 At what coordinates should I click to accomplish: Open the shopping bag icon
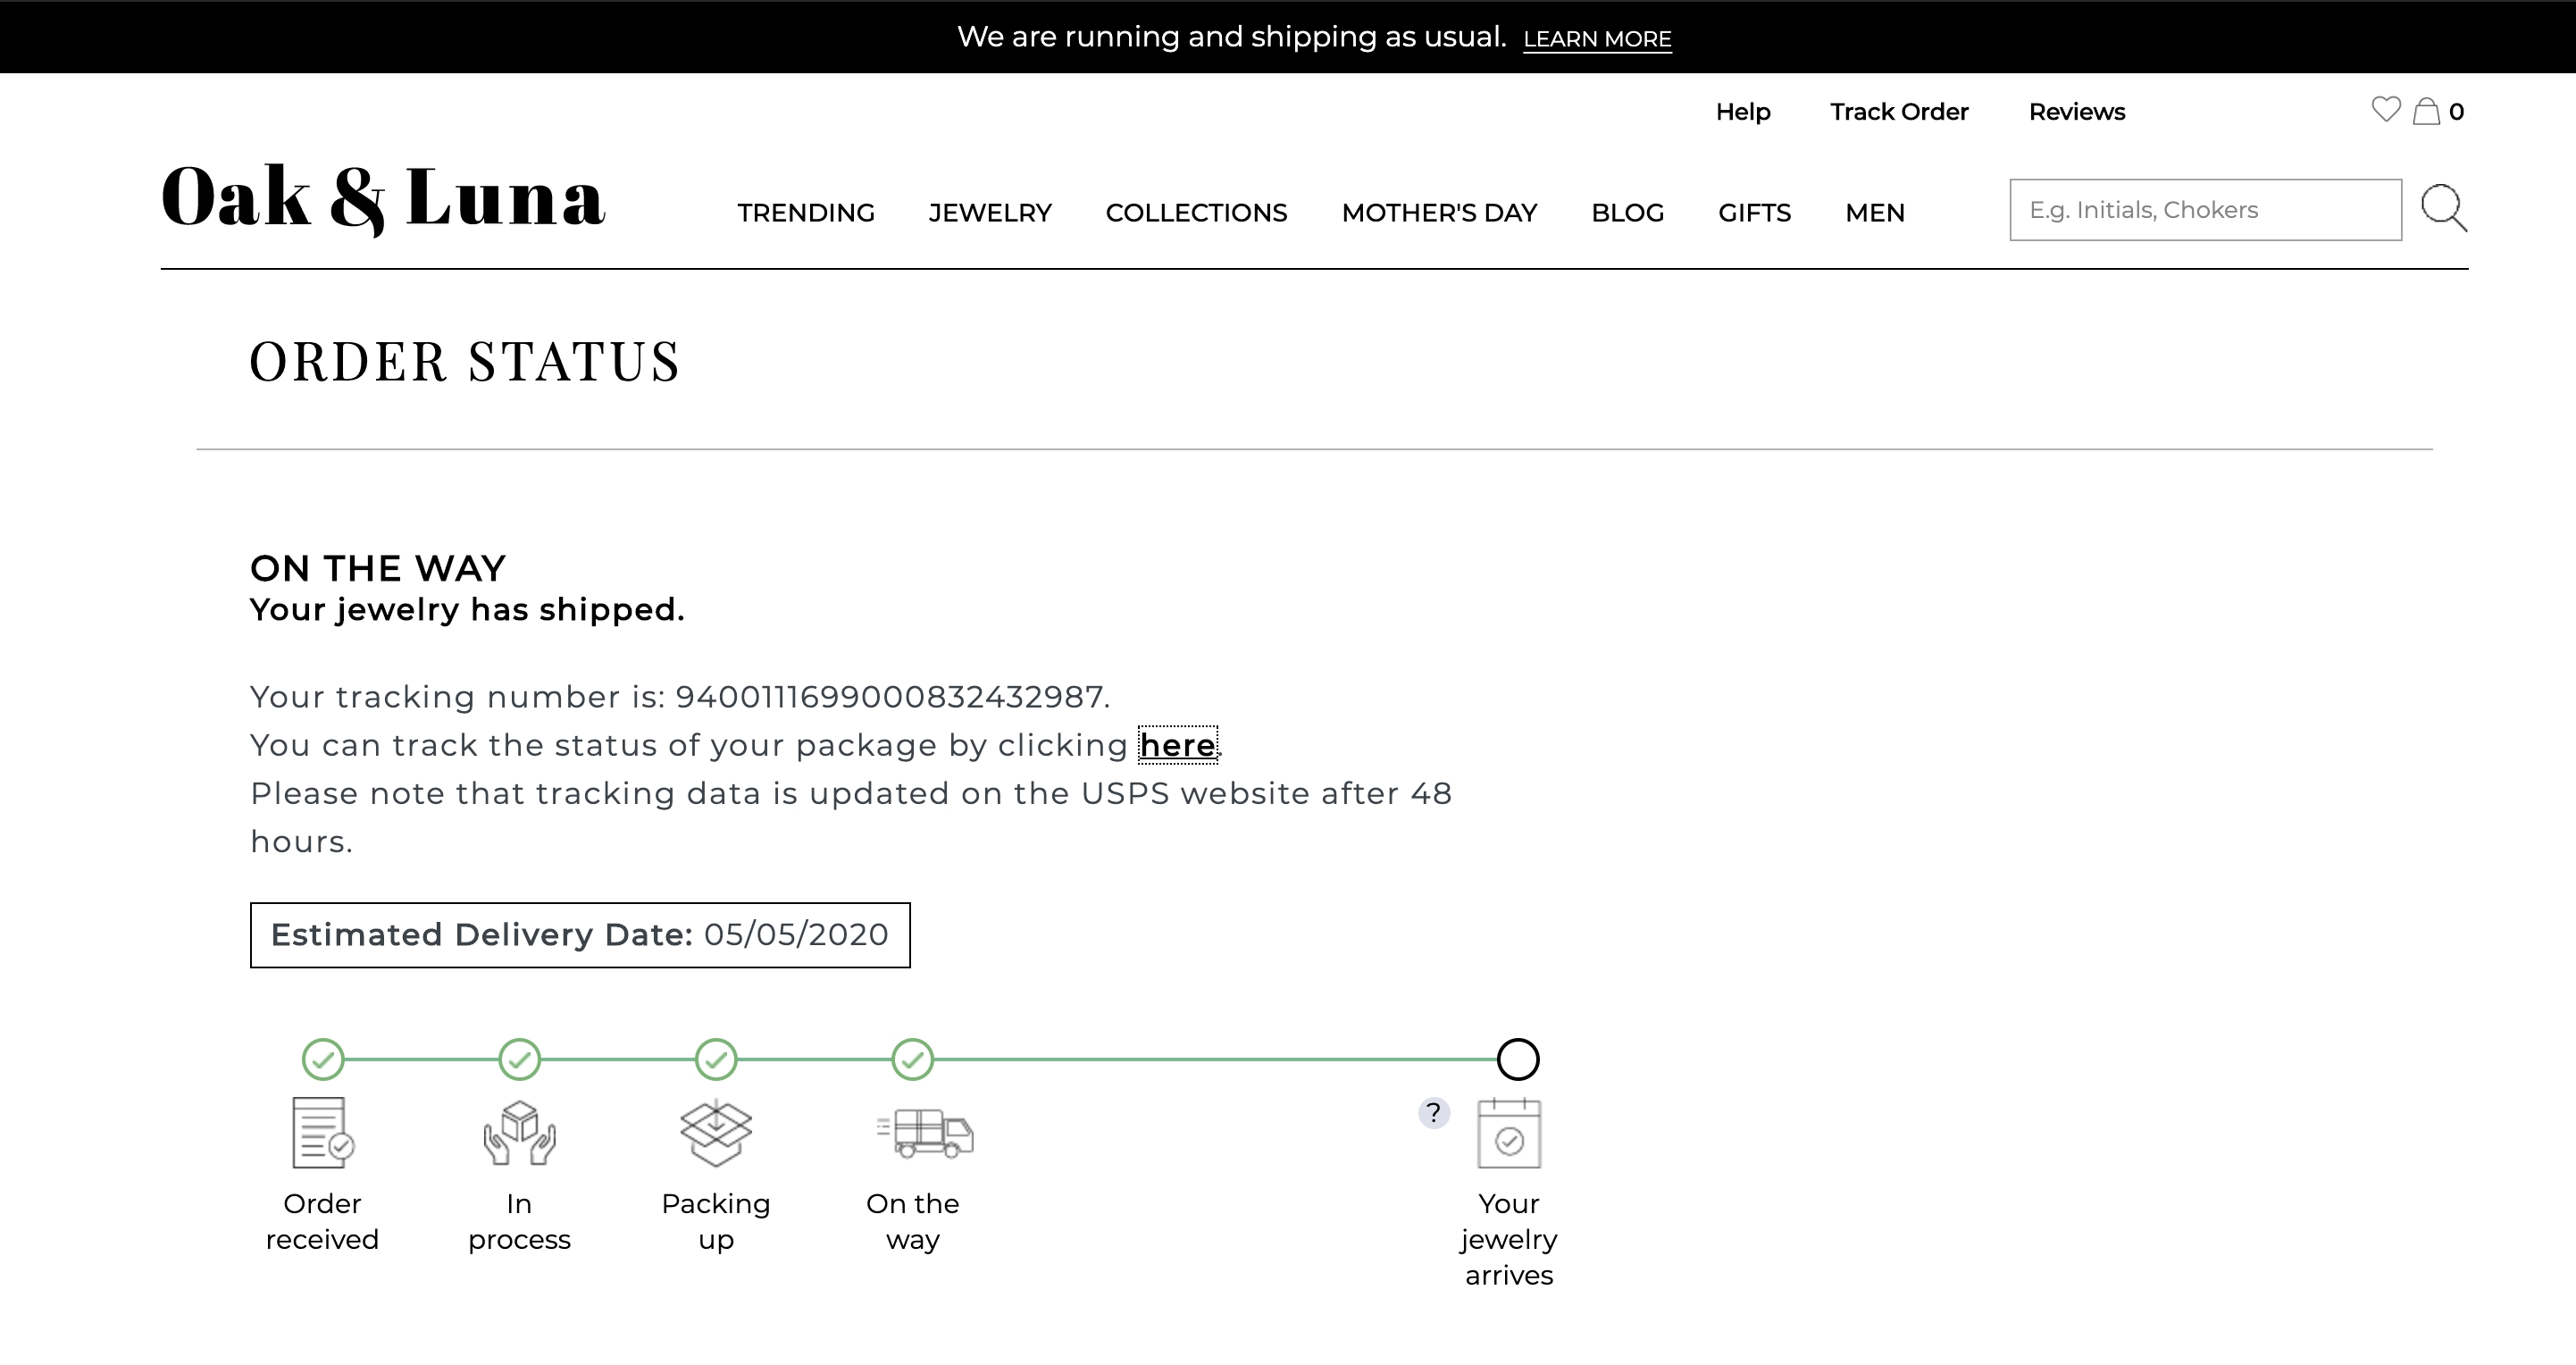click(x=2426, y=111)
